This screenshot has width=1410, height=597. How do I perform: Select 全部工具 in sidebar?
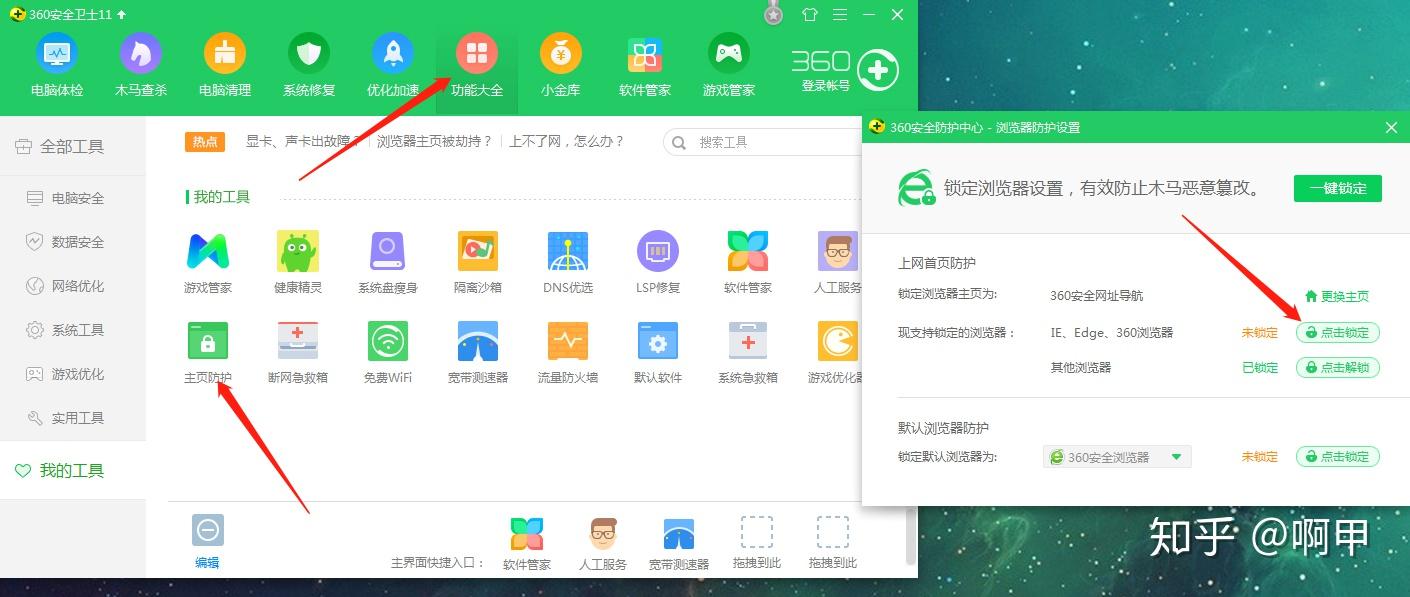tap(73, 146)
